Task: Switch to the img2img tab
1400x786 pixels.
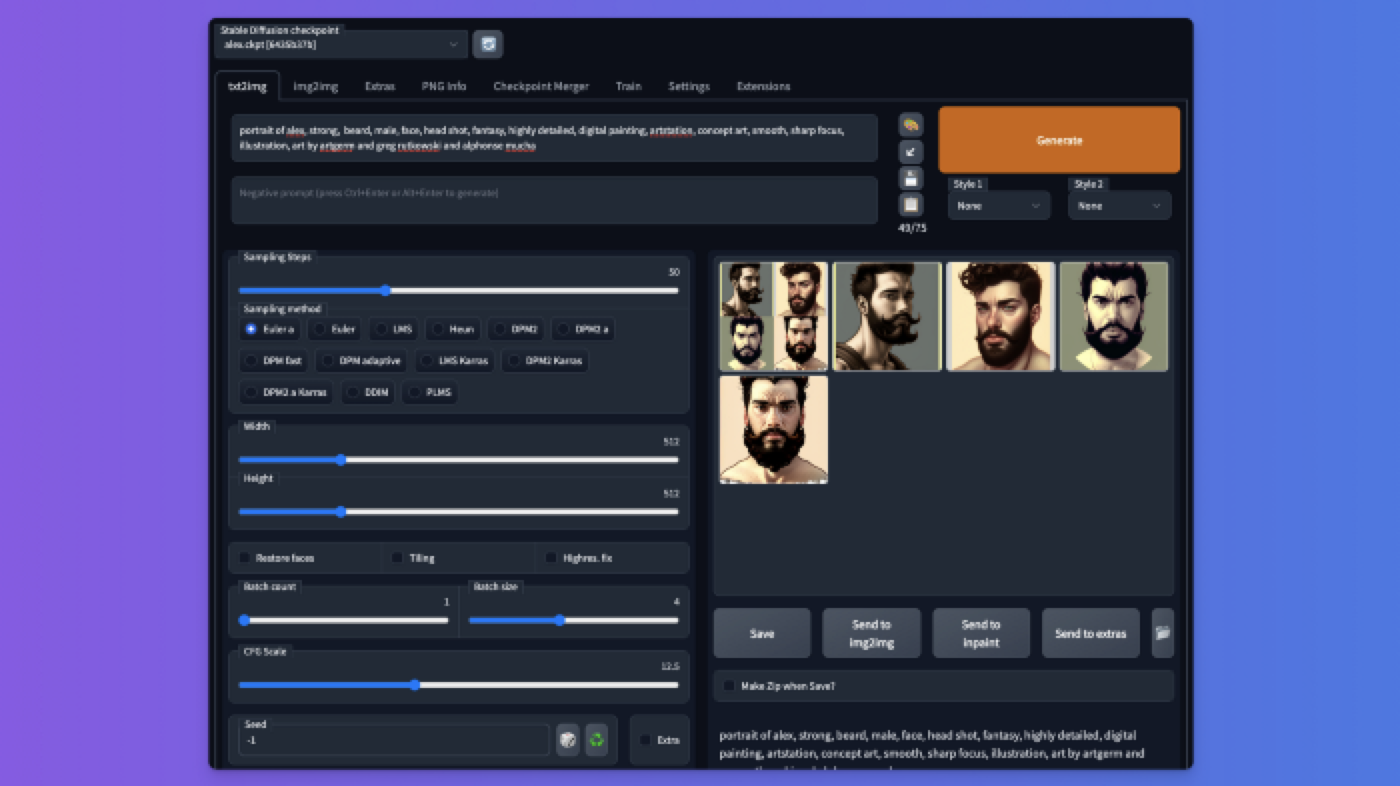Action: click(x=315, y=86)
